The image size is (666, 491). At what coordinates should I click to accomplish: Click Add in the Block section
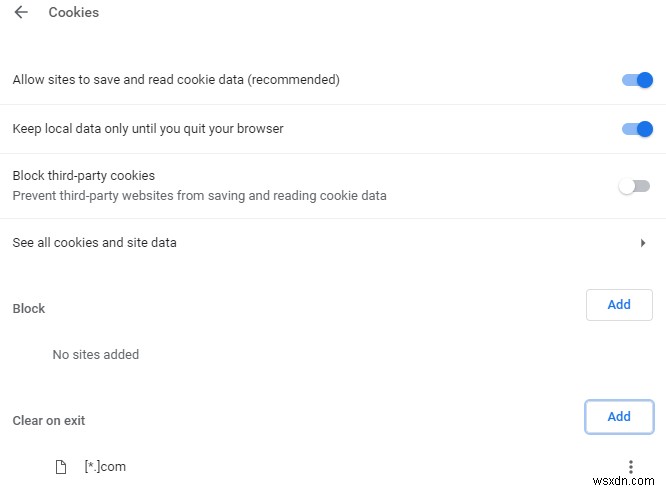(x=619, y=305)
